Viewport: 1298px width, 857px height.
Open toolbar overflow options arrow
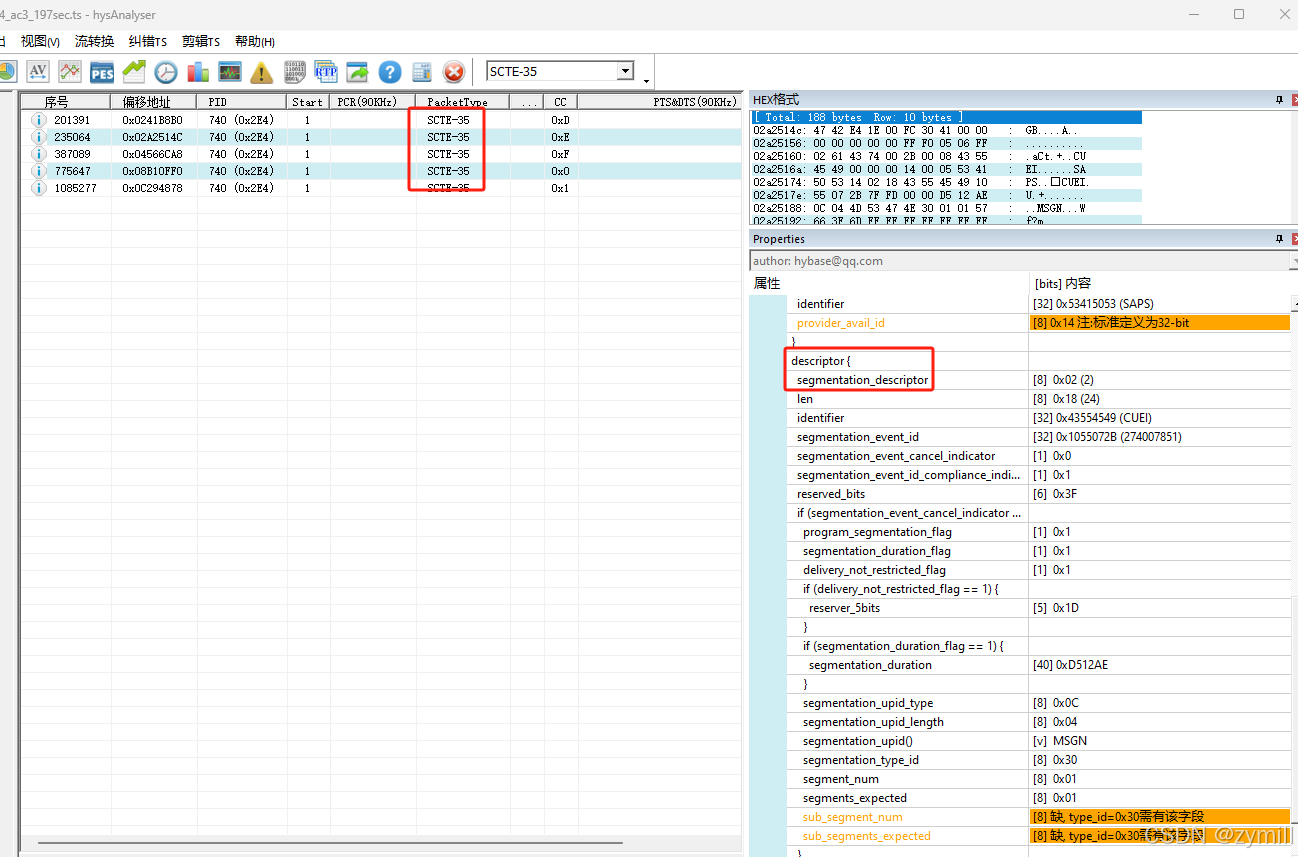tap(646, 80)
